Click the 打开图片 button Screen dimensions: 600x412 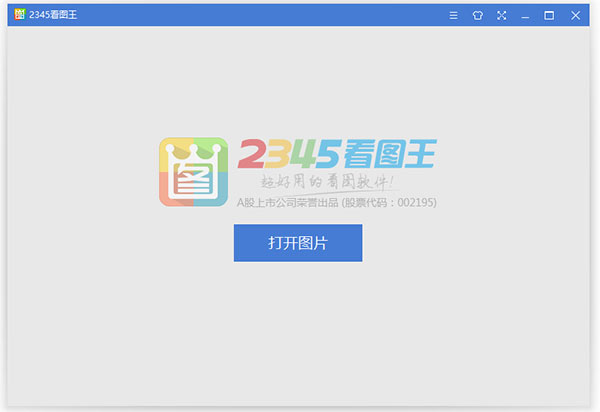(x=298, y=243)
